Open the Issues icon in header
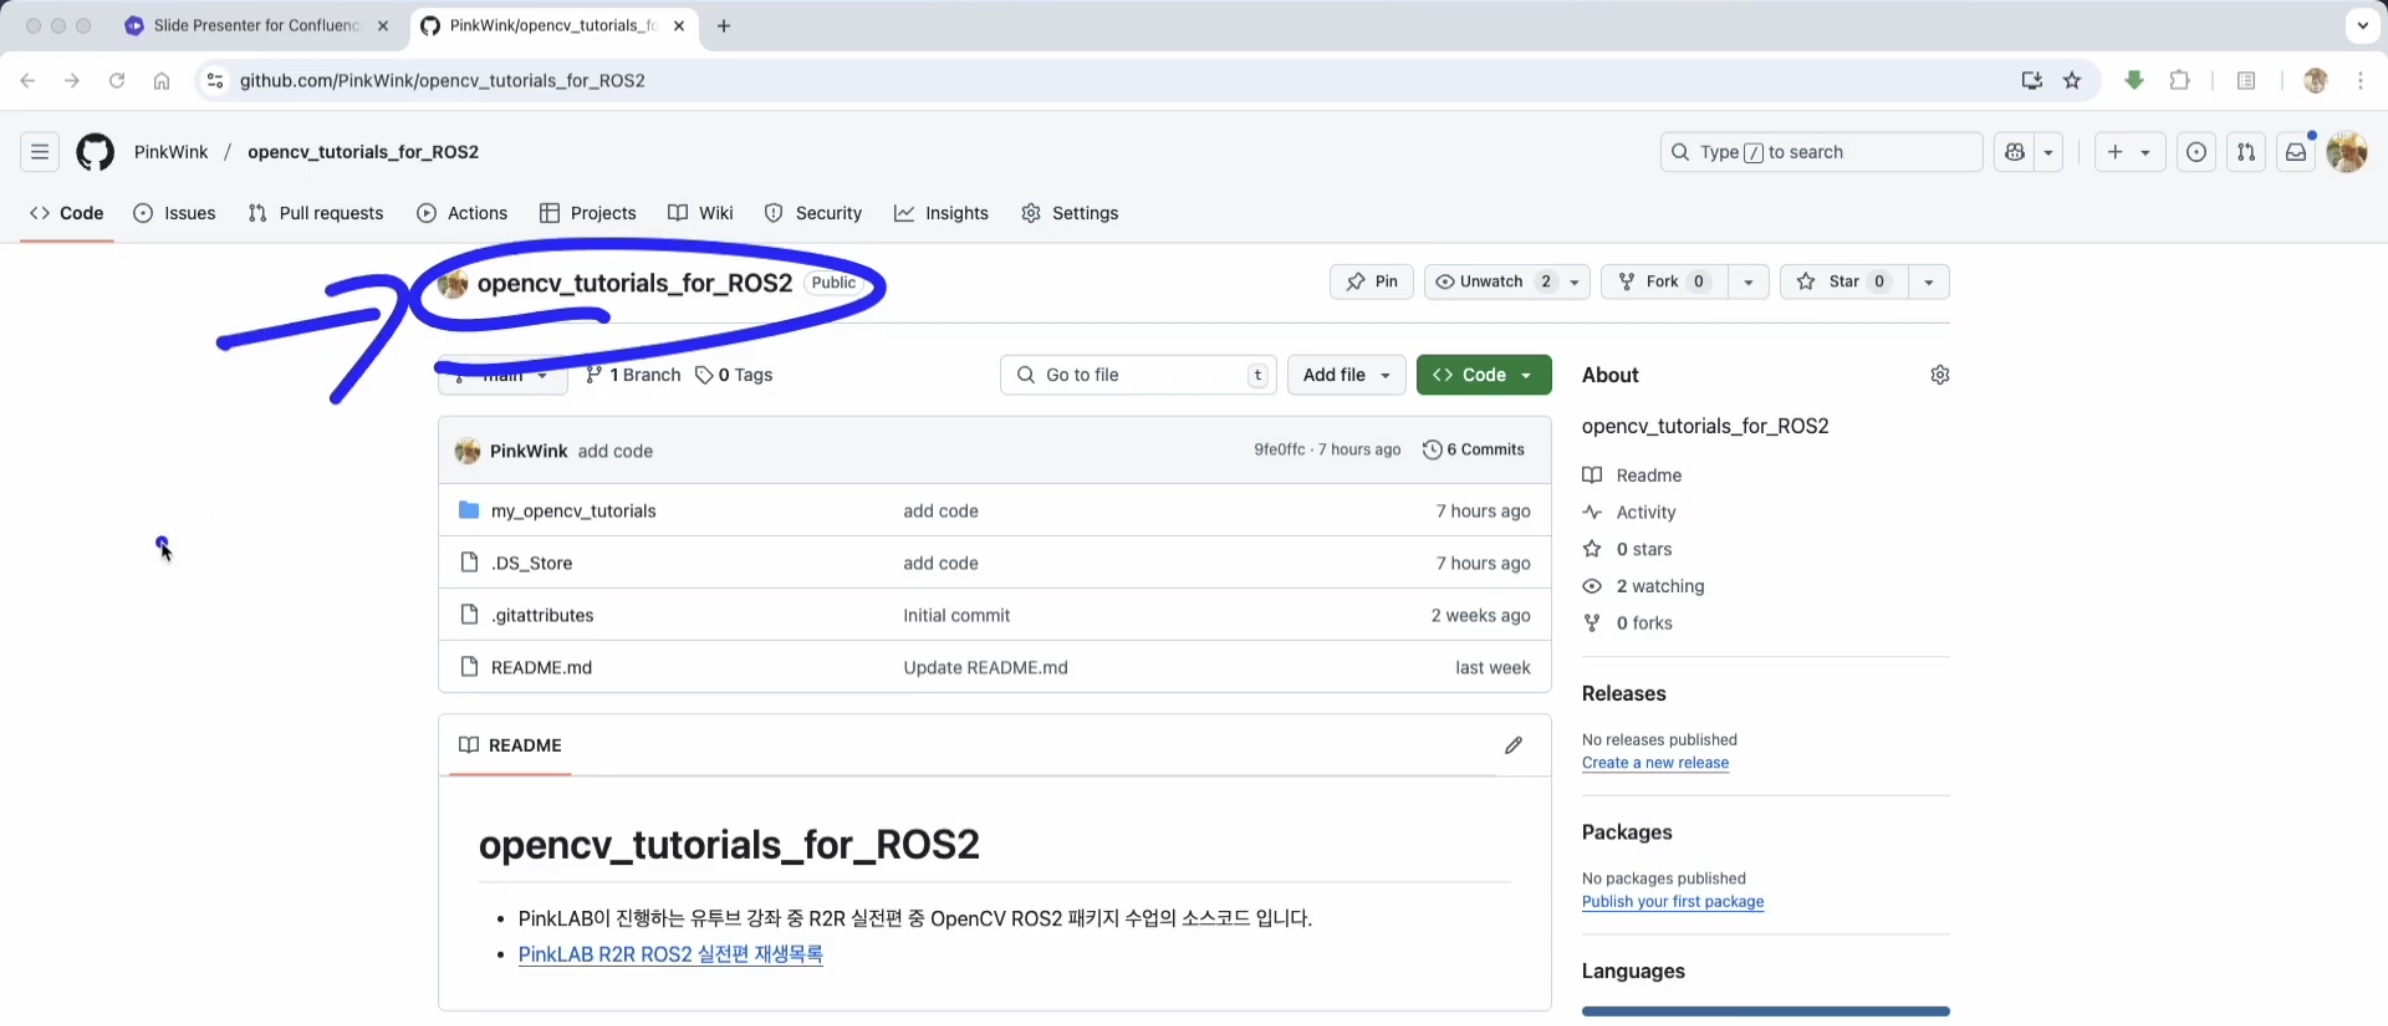2388x1026 pixels. (x=2196, y=152)
